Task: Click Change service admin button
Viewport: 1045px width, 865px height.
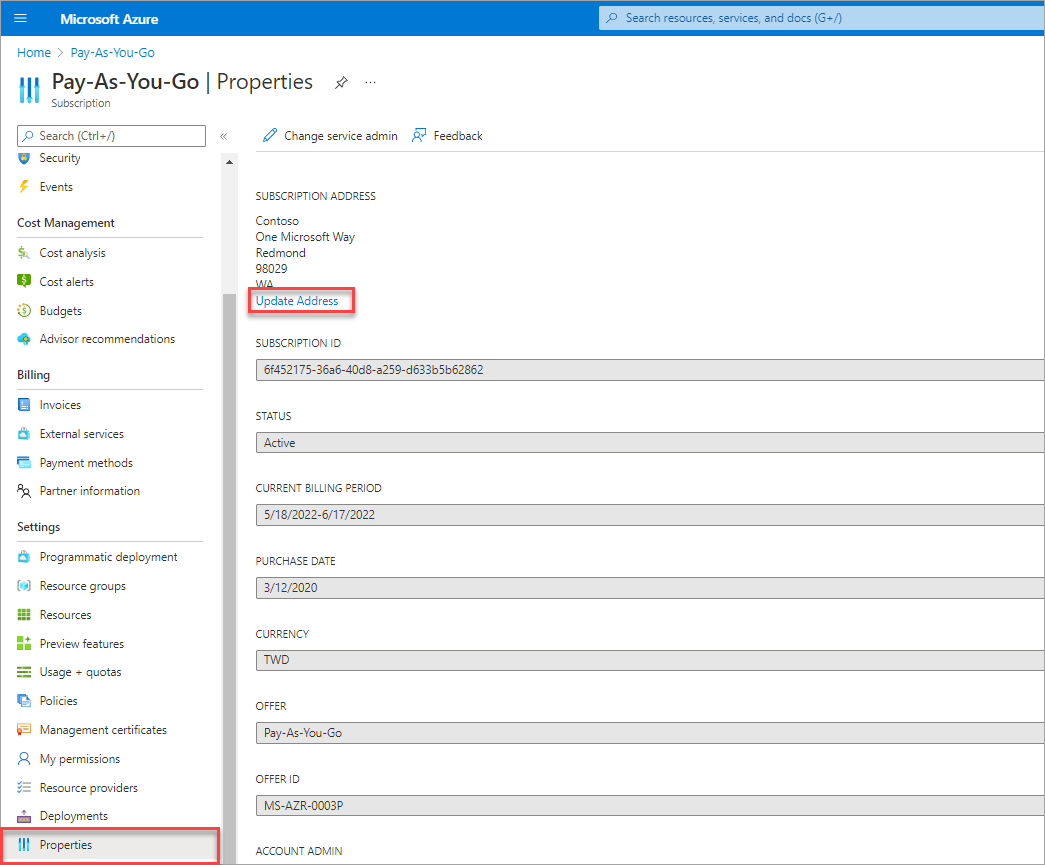Action: [330, 136]
